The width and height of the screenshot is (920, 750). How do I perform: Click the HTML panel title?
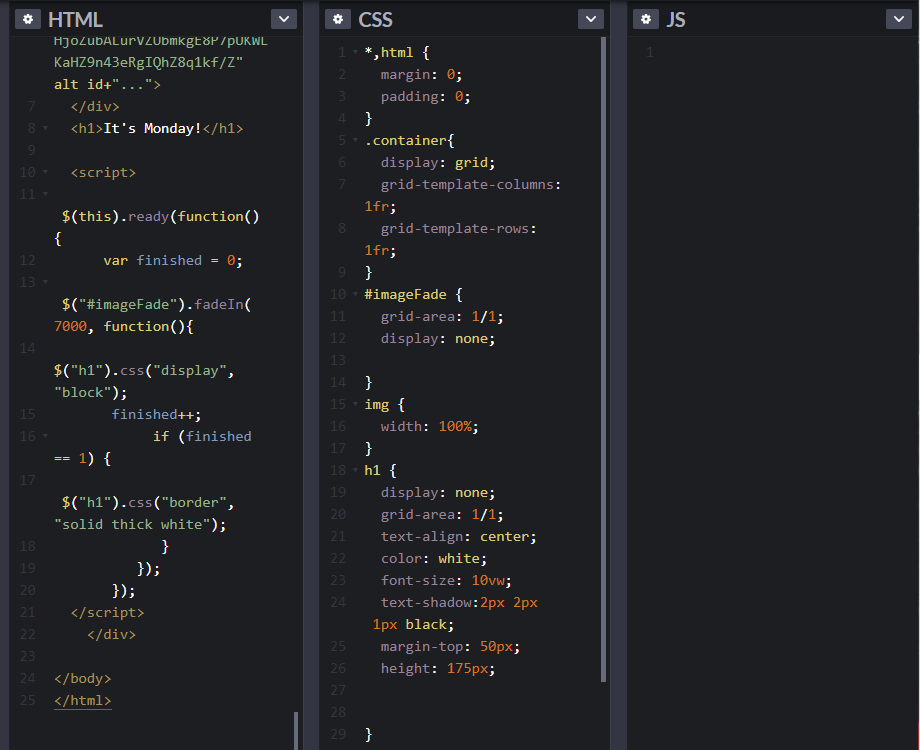[77, 19]
